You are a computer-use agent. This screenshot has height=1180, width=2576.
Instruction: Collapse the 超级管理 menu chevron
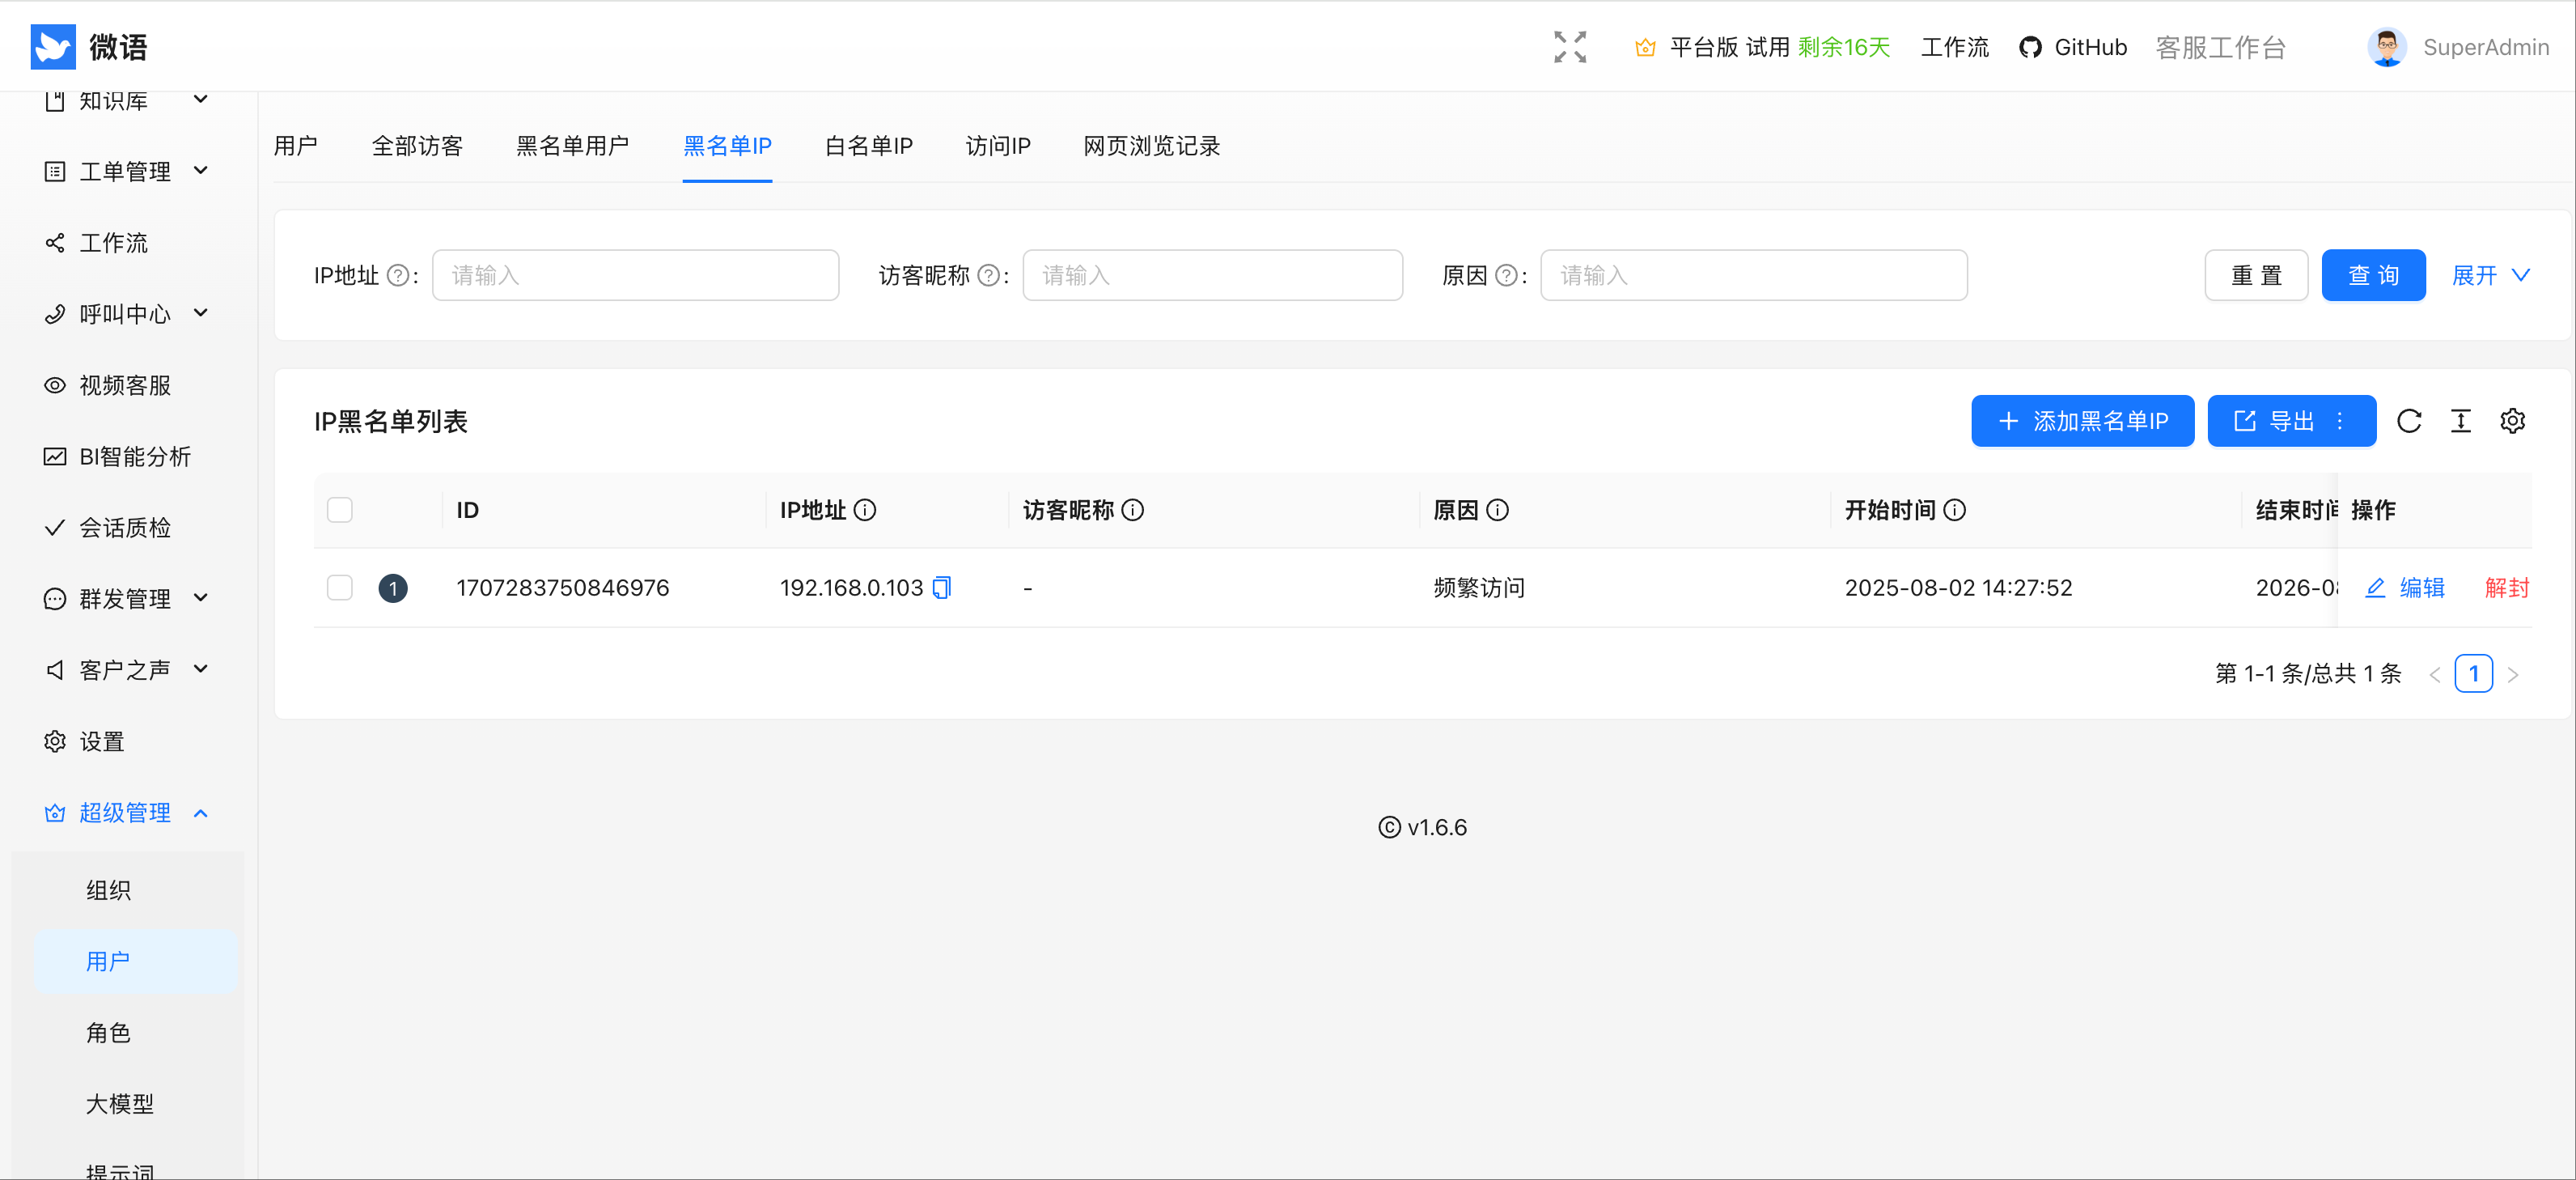pyautogui.click(x=201, y=813)
